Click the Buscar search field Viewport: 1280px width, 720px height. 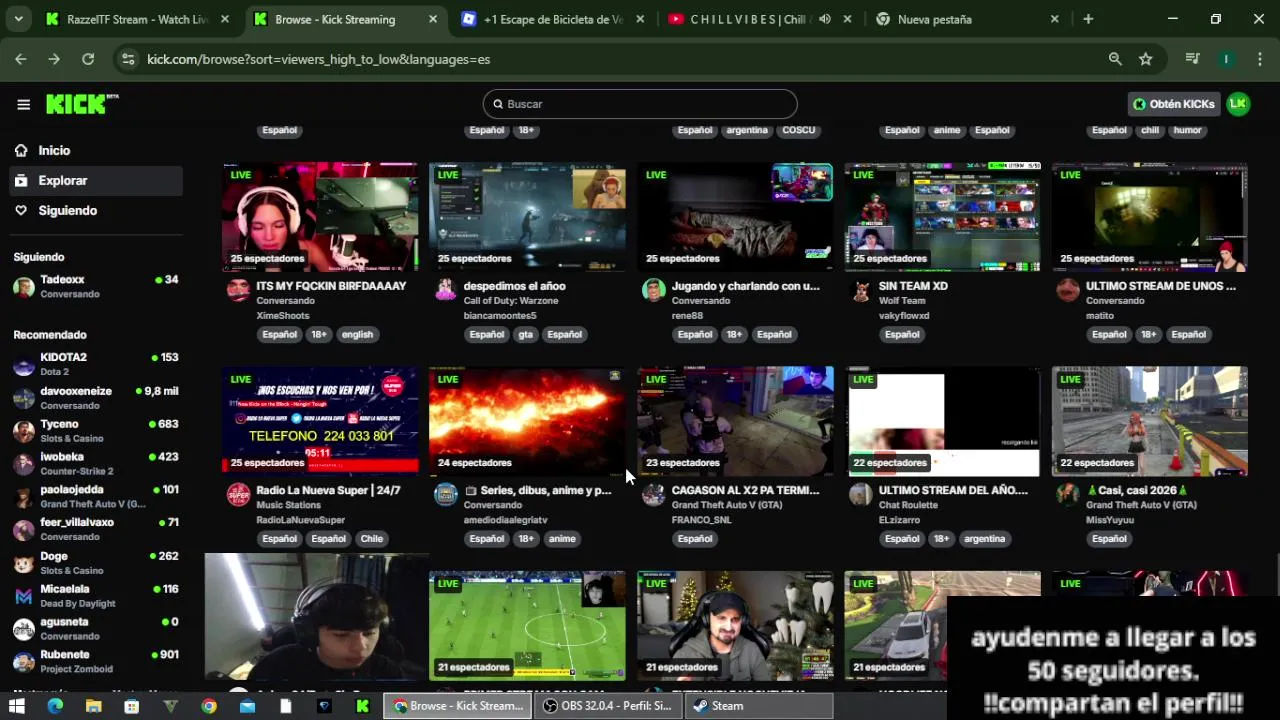coord(640,104)
